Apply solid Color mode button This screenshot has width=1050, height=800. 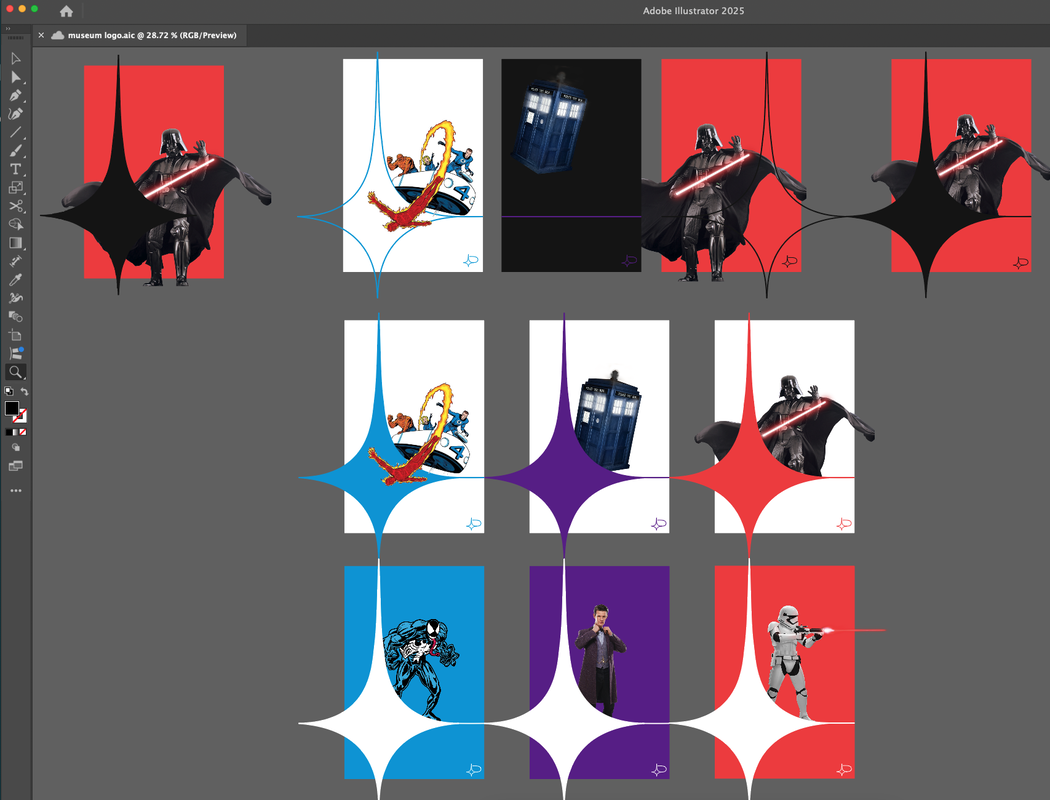9,432
